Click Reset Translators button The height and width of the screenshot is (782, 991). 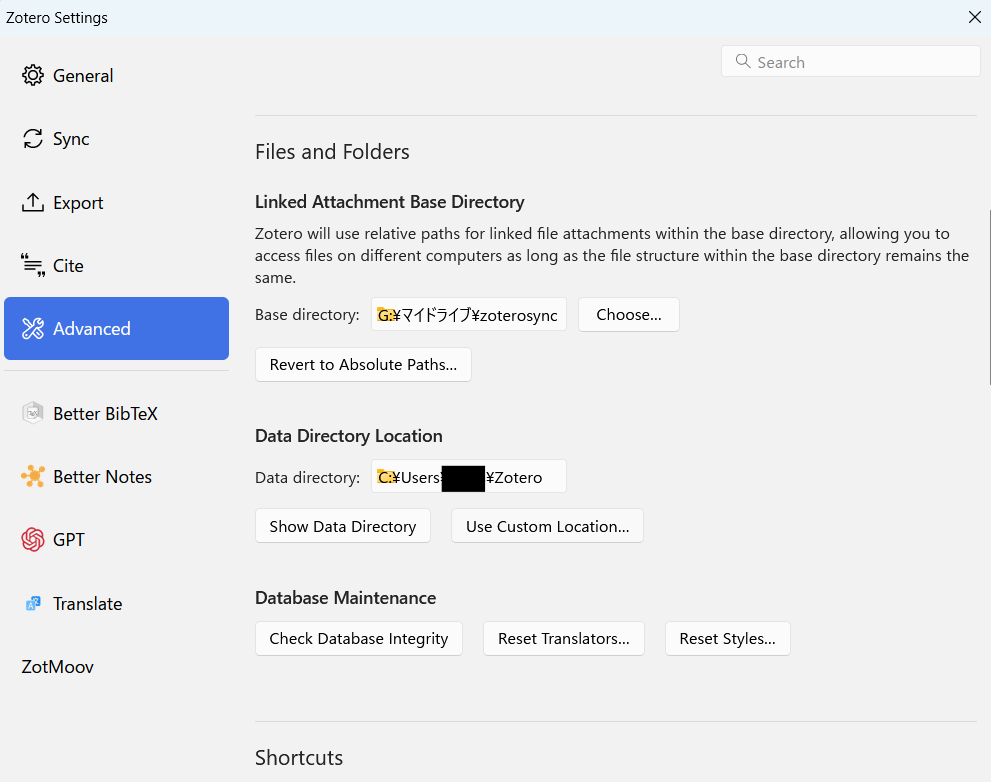(564, 638)
